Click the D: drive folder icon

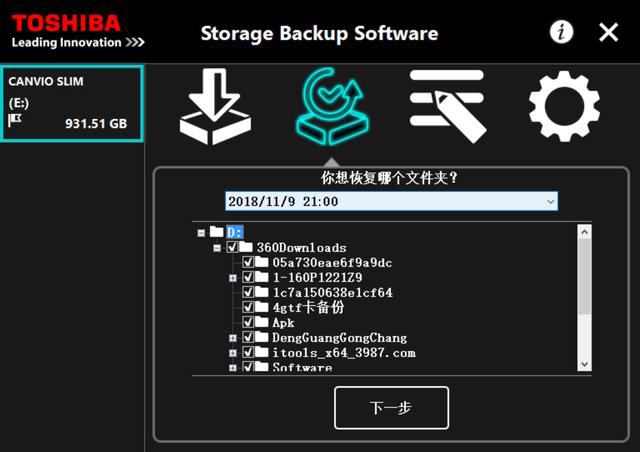216,232
